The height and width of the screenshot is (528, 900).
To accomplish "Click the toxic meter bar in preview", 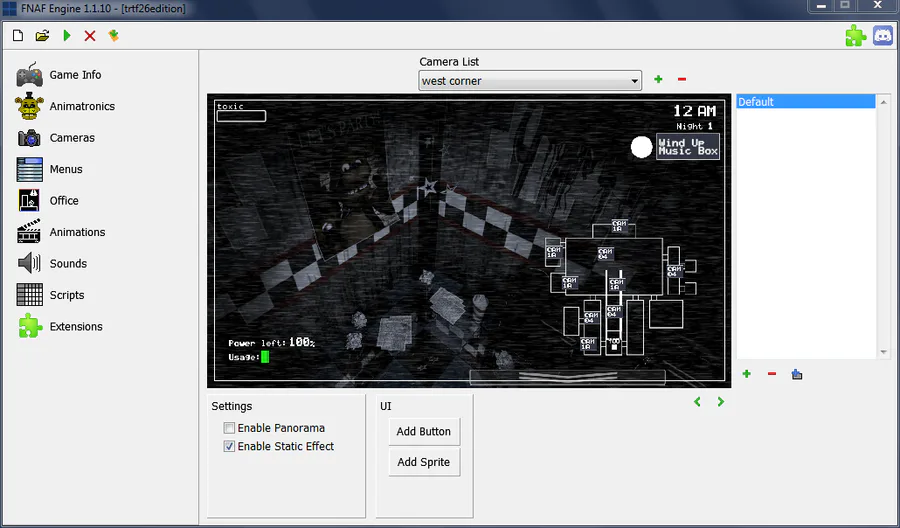I will click(241, 117).
